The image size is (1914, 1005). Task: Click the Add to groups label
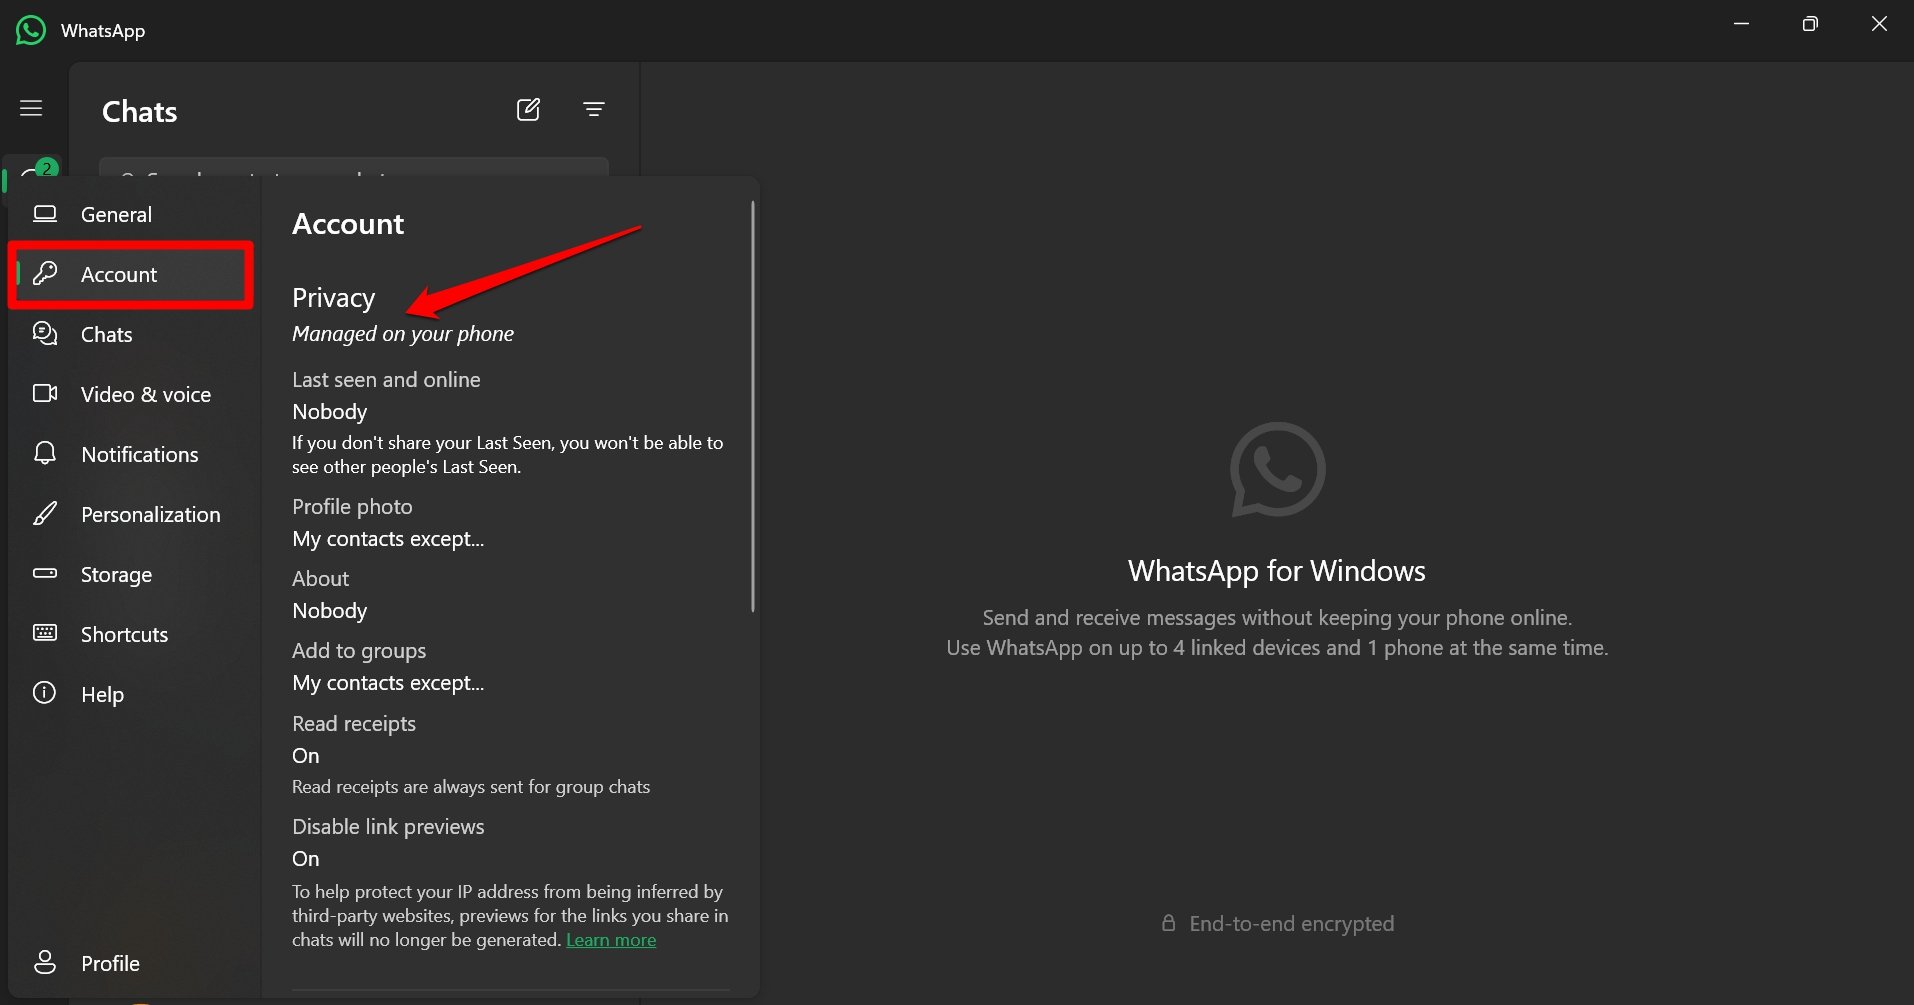(359, 651)
